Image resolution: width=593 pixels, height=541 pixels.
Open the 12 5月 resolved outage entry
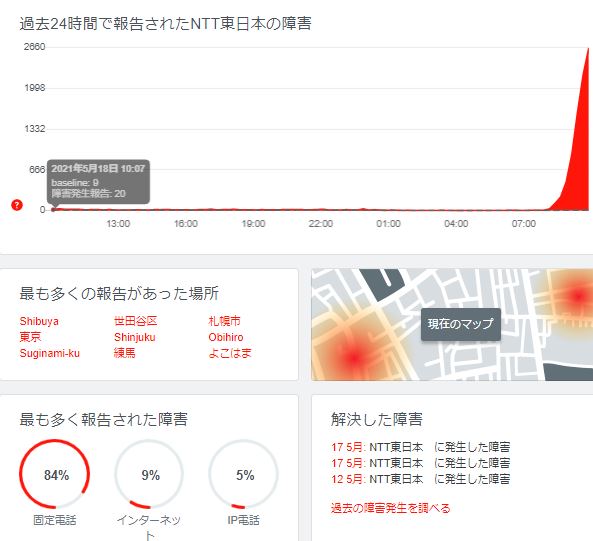[421, 479]
